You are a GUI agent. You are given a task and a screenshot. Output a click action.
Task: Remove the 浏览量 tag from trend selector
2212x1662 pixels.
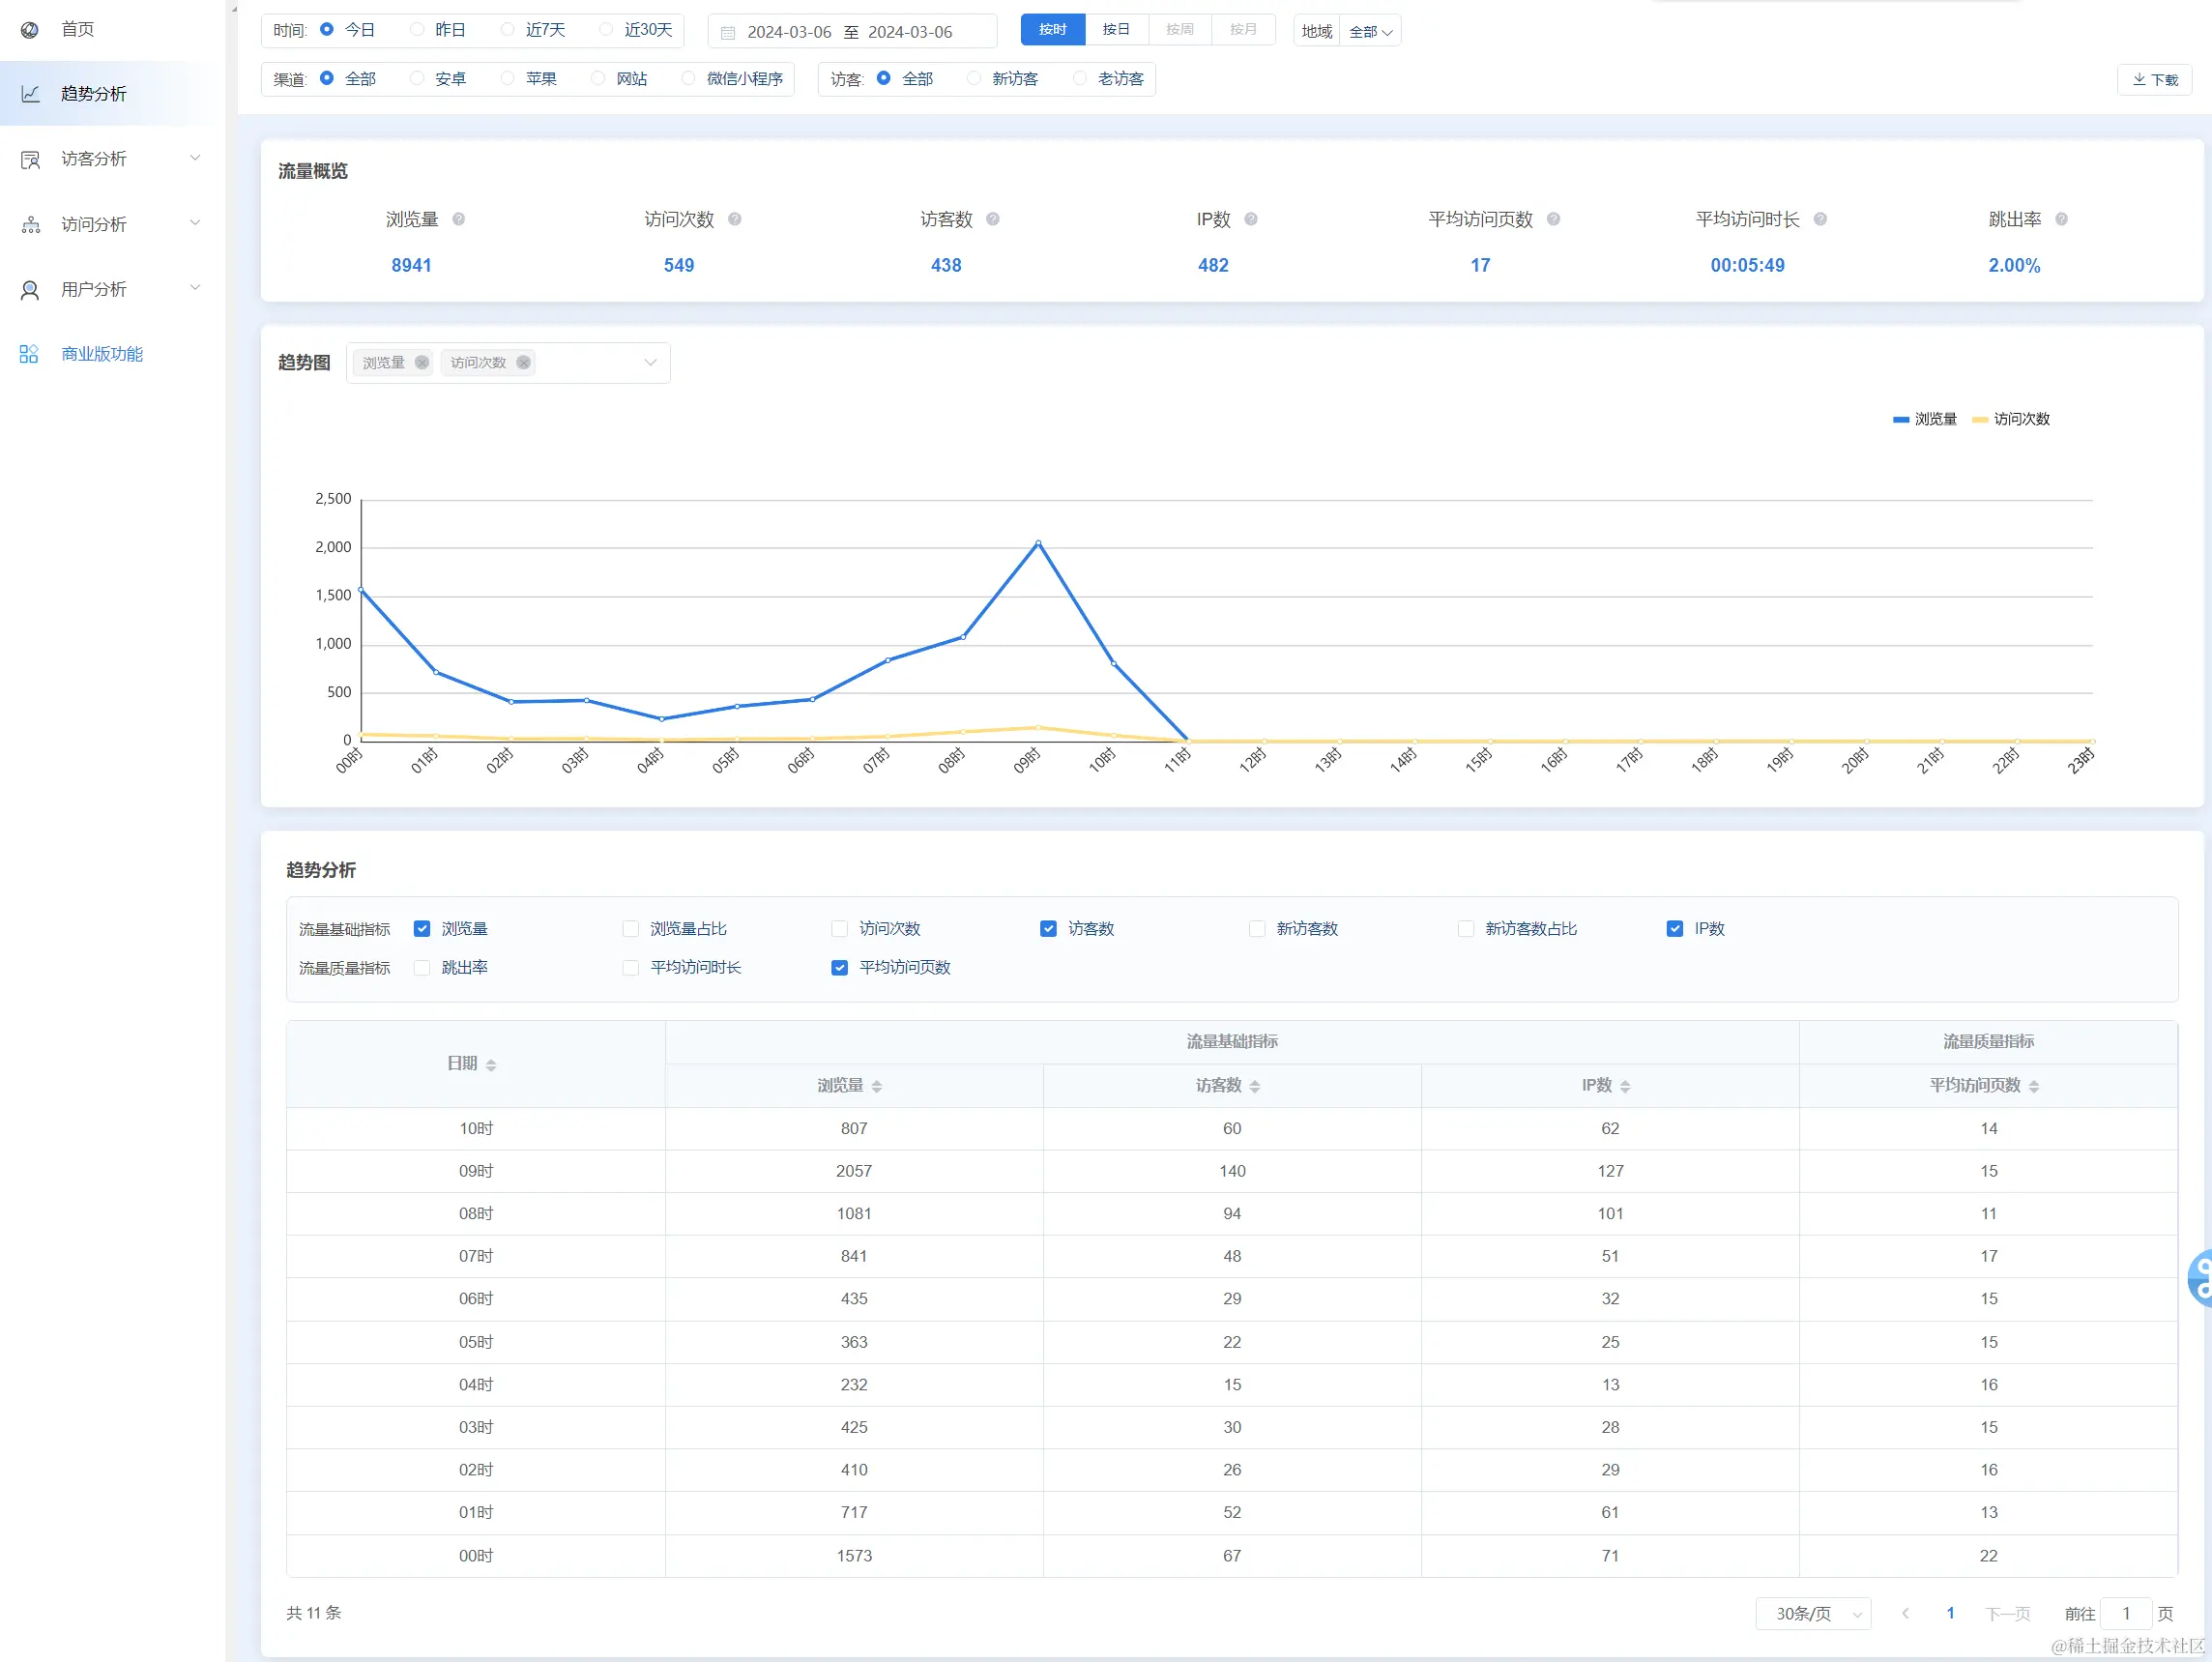(x=422, y=362)
